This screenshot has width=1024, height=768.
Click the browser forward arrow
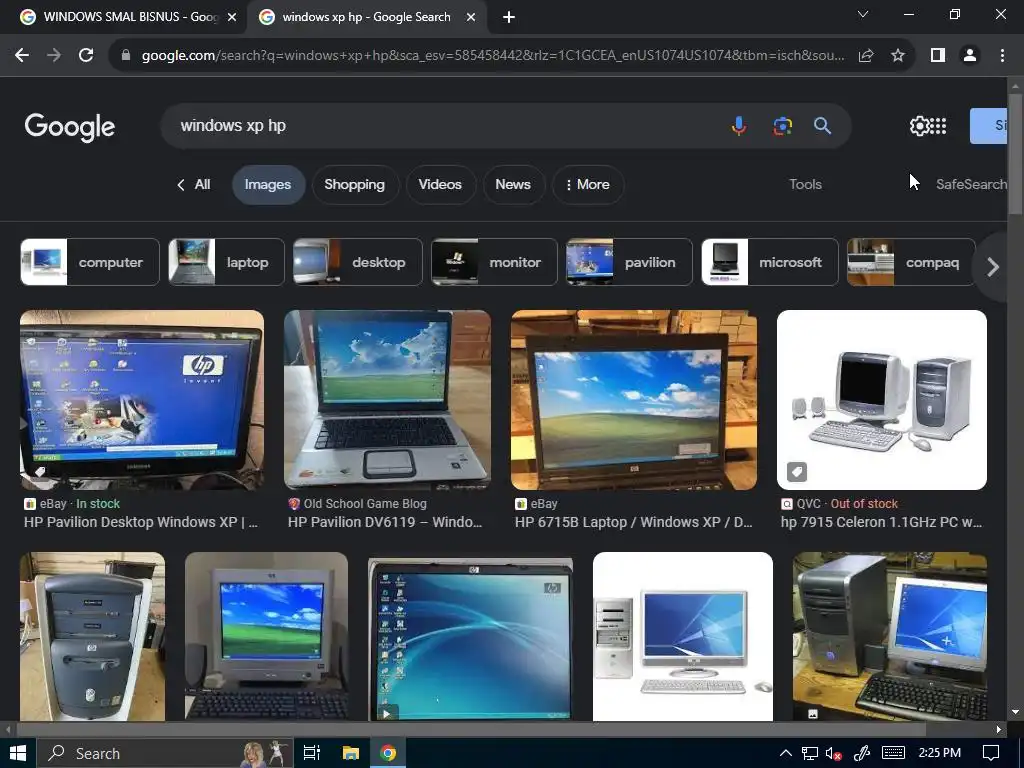tap(54, 56)
